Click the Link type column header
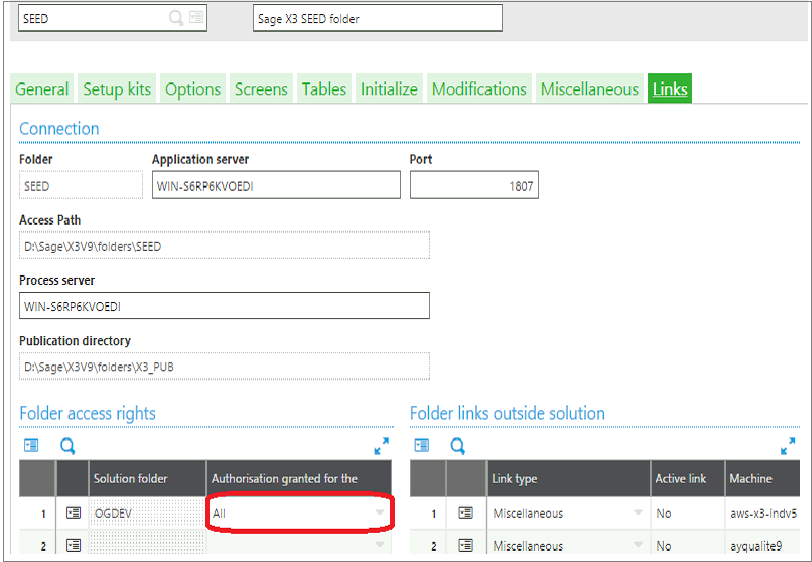812x562 pixels. [569, 478]
